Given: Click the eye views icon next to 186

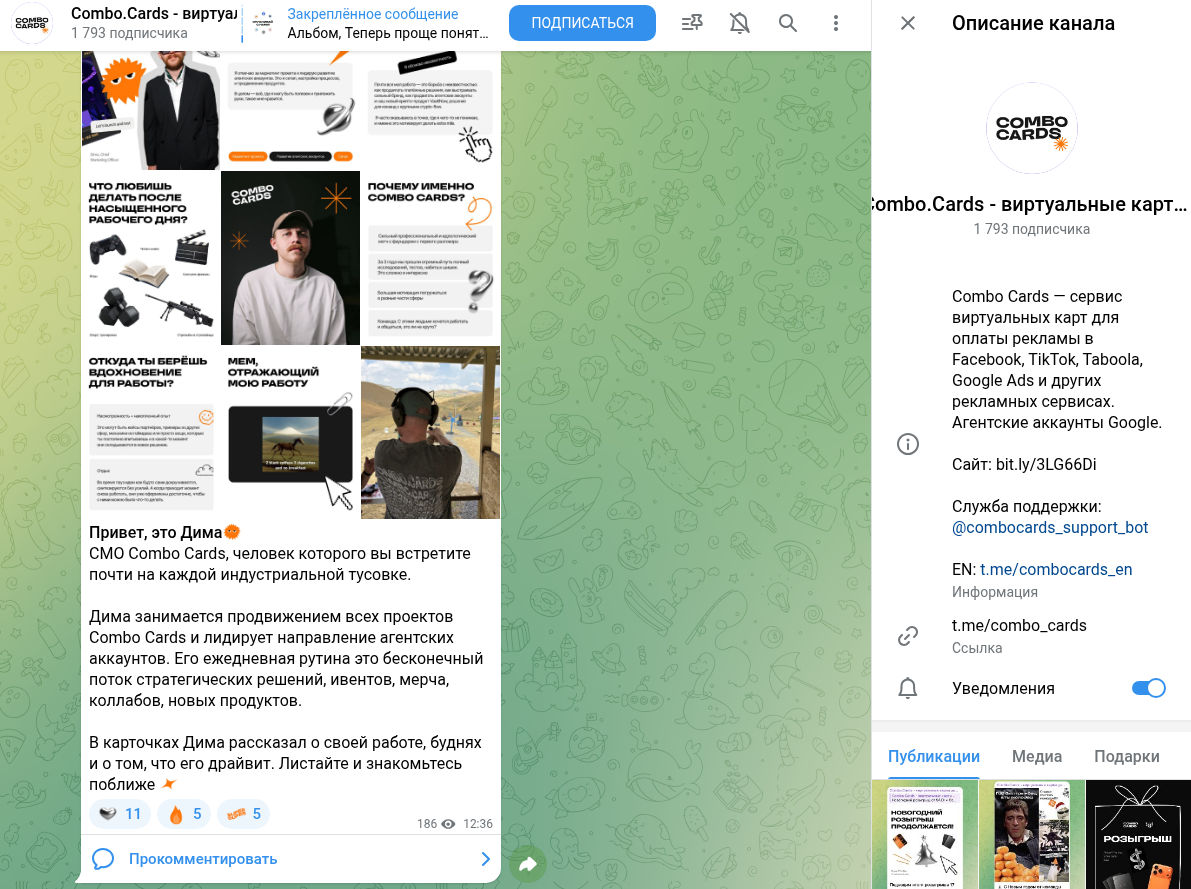Looking at the screenshot, I should (x=448, y=824).
